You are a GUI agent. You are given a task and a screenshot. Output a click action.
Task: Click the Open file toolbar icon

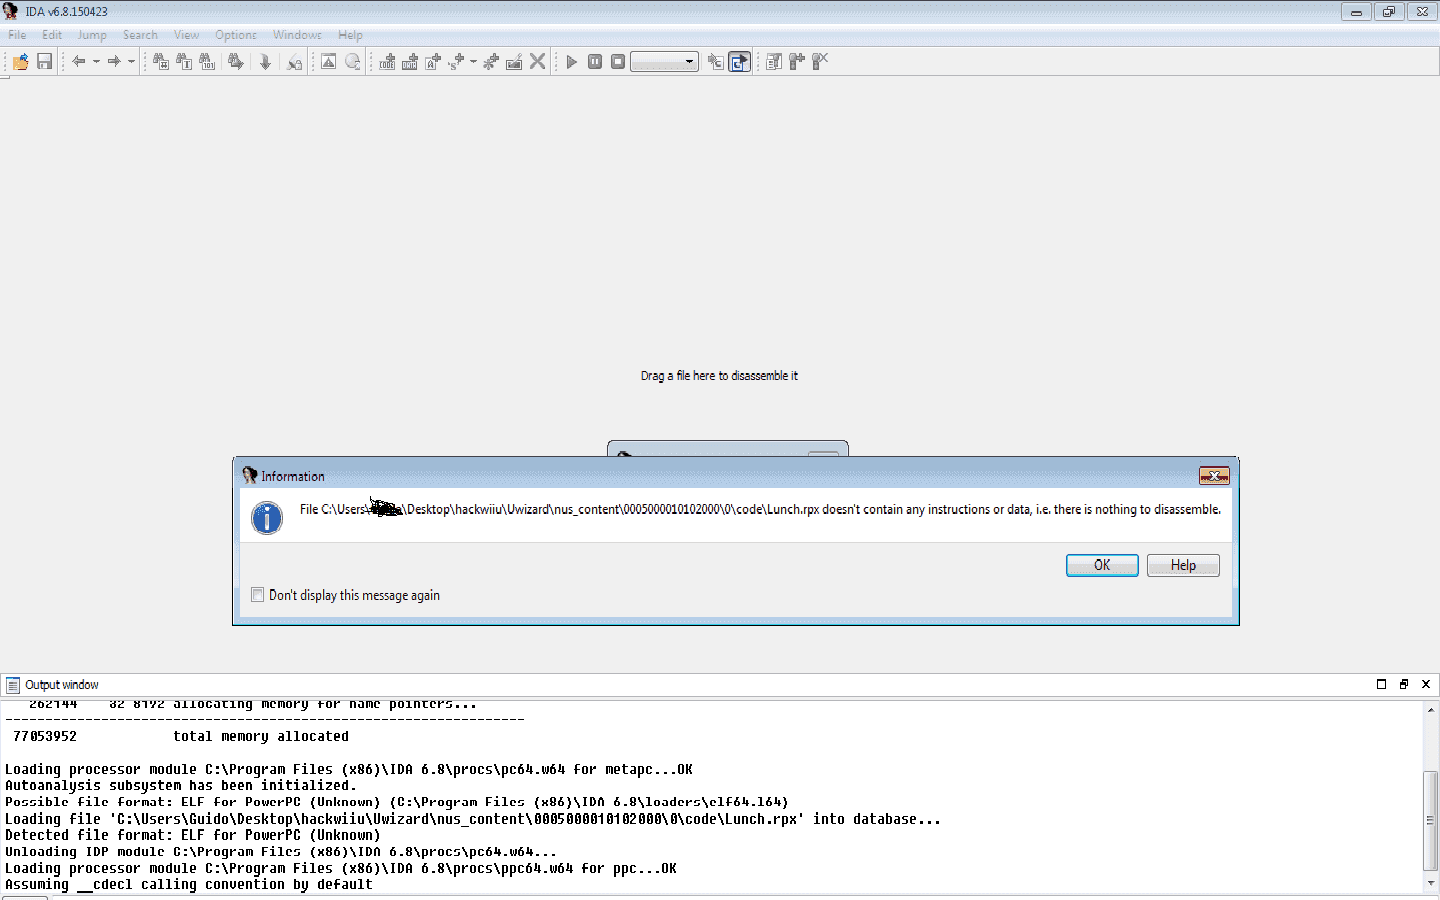pos(20,61)
